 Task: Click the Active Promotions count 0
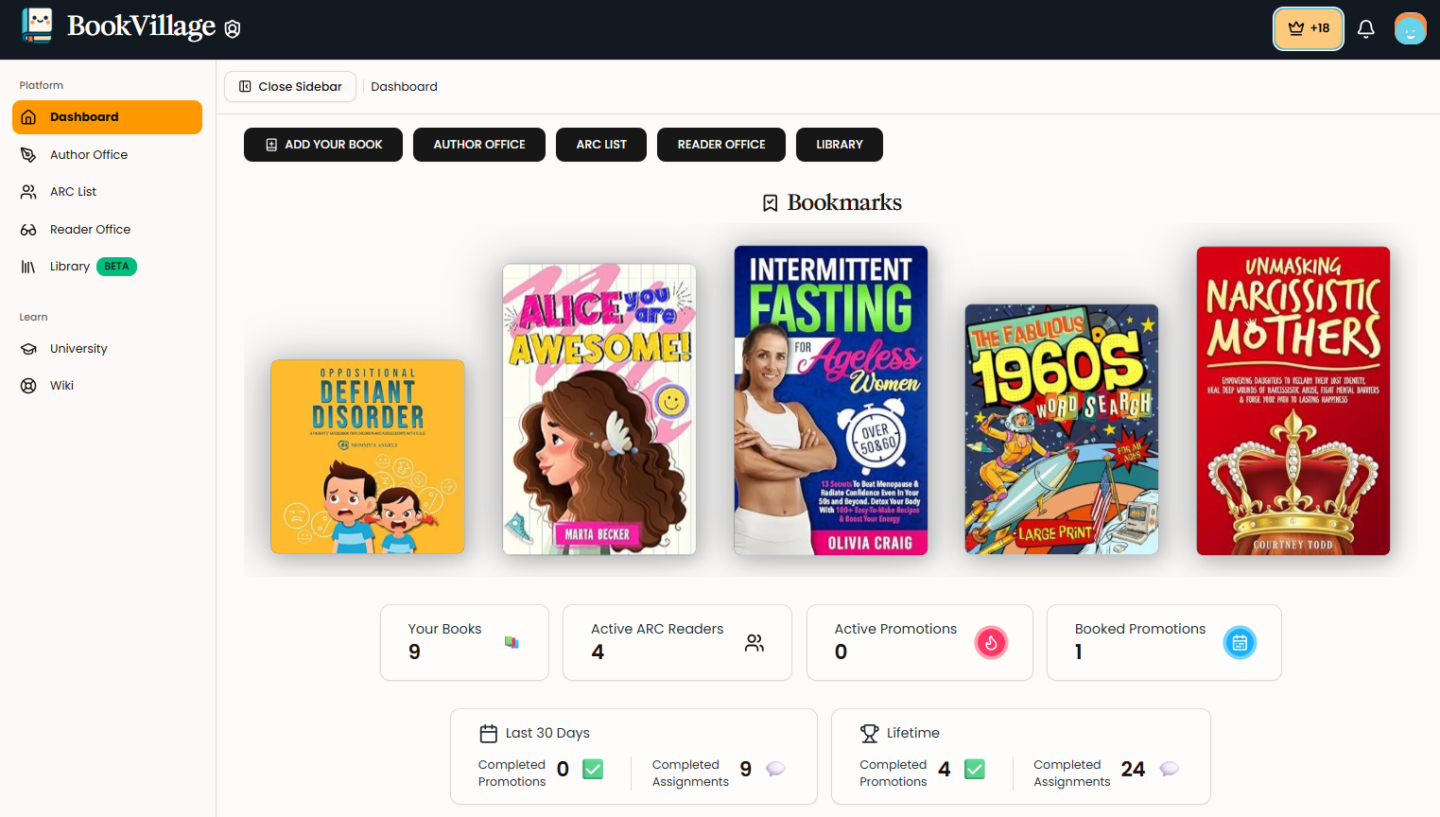click(x=841, y=652)
